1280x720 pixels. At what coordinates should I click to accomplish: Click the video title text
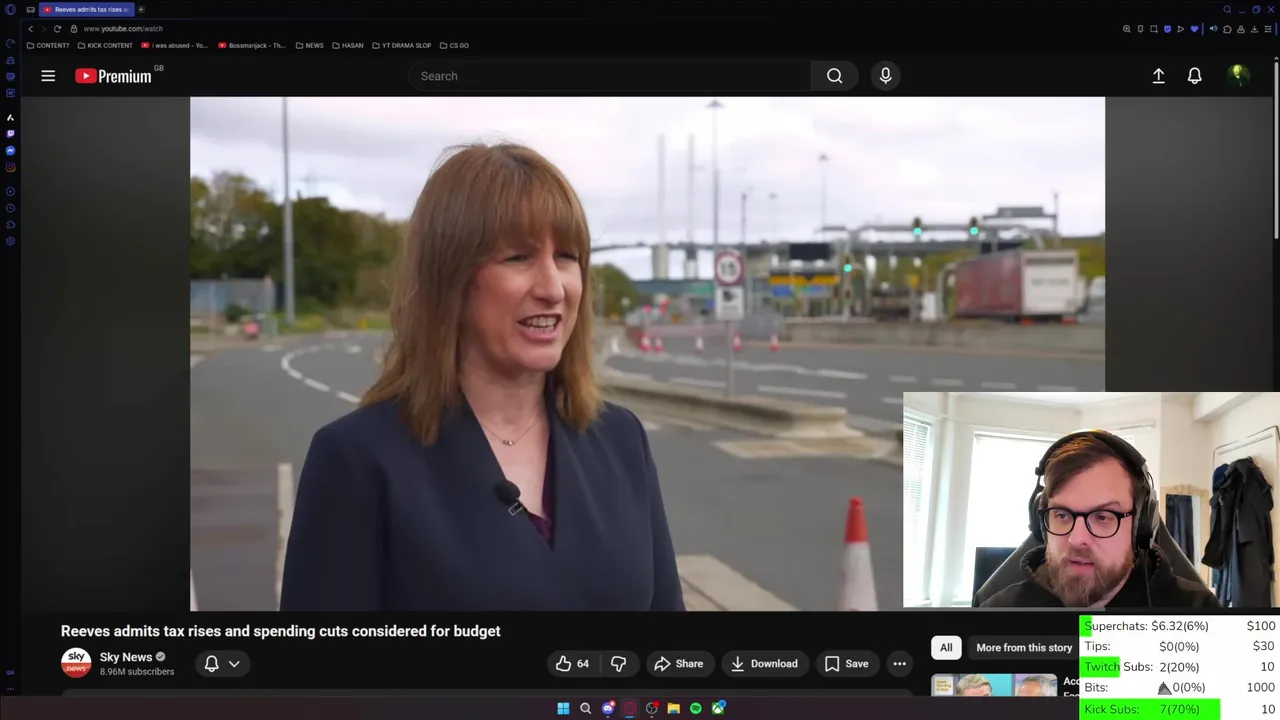pos(280,631)
